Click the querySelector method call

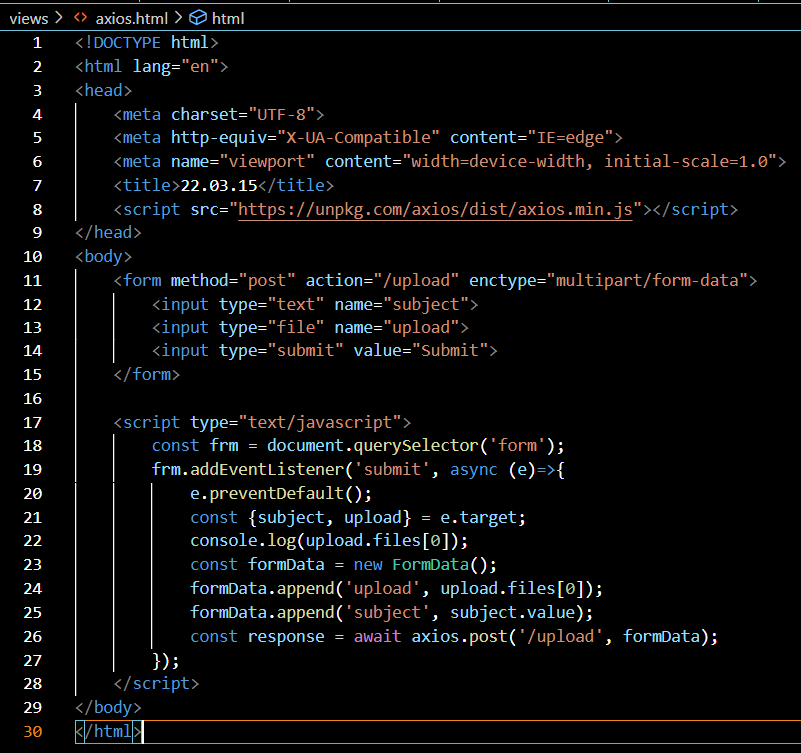[x=416, y=445]
